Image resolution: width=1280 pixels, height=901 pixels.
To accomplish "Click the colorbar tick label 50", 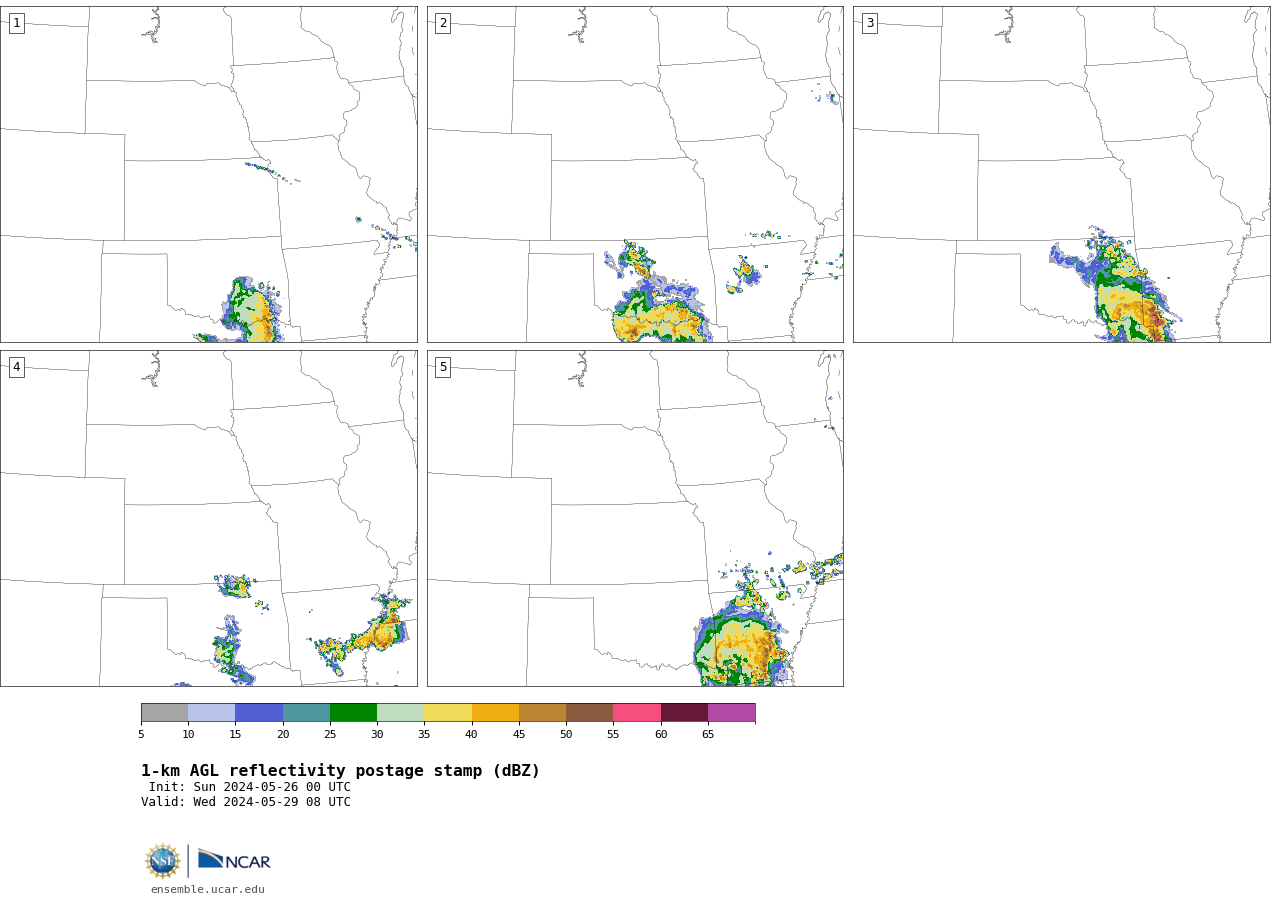I will pyautogui.click(x=566, y=734).
